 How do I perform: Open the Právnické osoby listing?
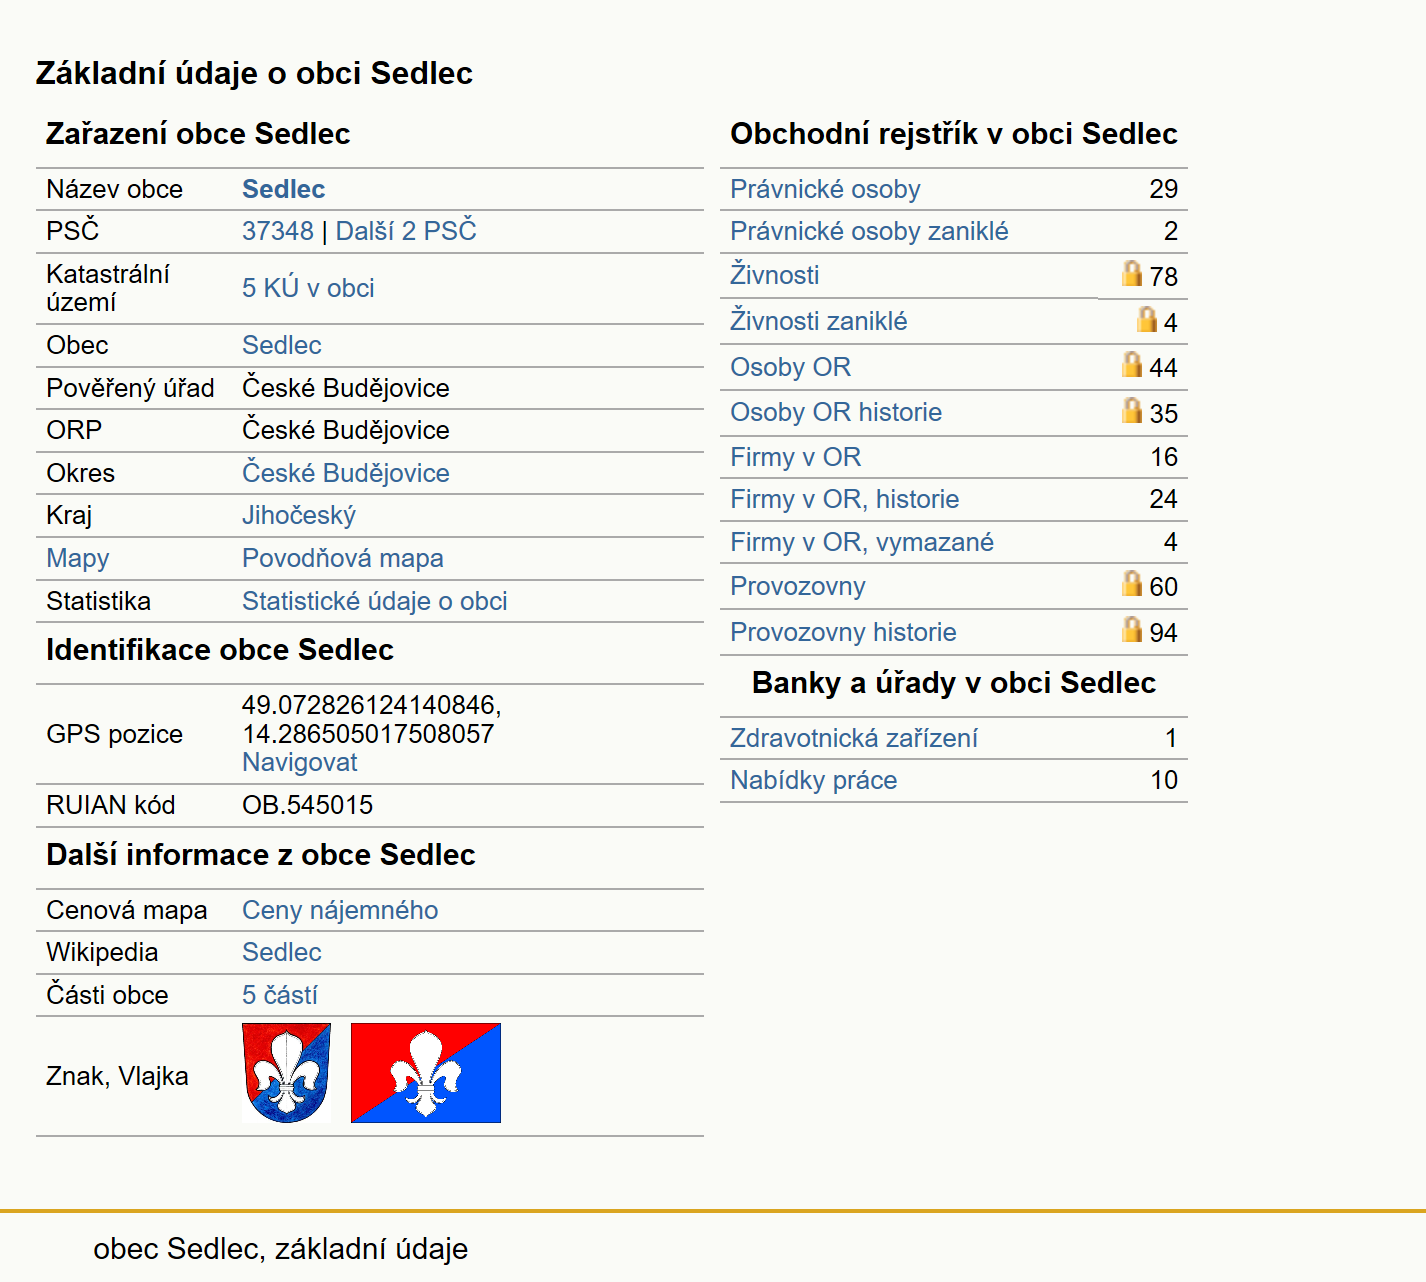coord(825,189)
